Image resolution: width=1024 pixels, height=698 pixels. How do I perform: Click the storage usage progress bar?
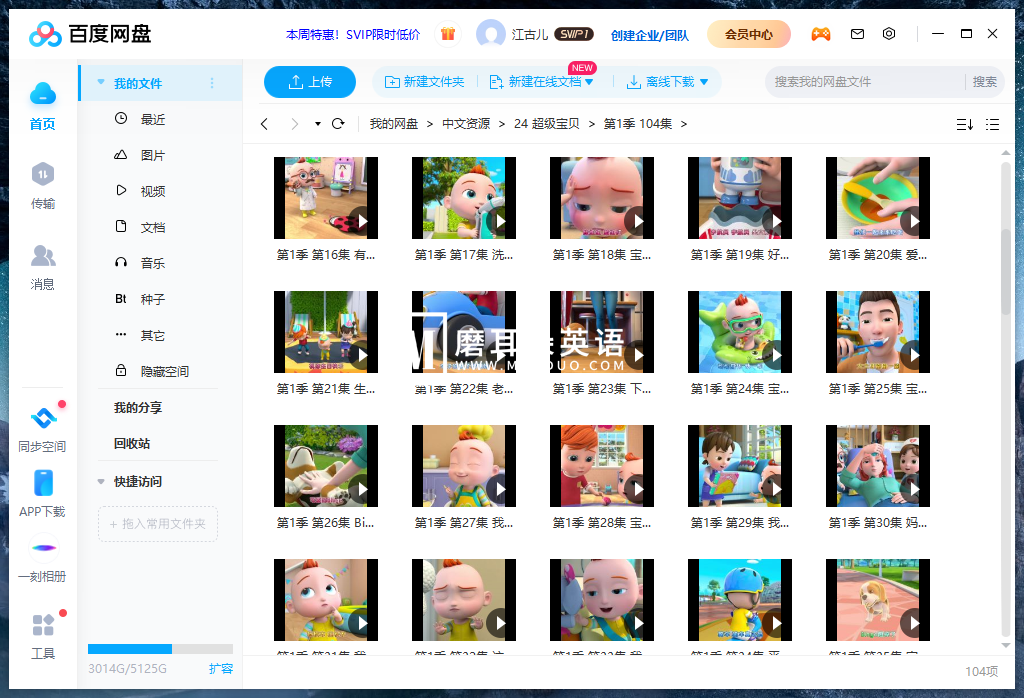click(160, 649)
